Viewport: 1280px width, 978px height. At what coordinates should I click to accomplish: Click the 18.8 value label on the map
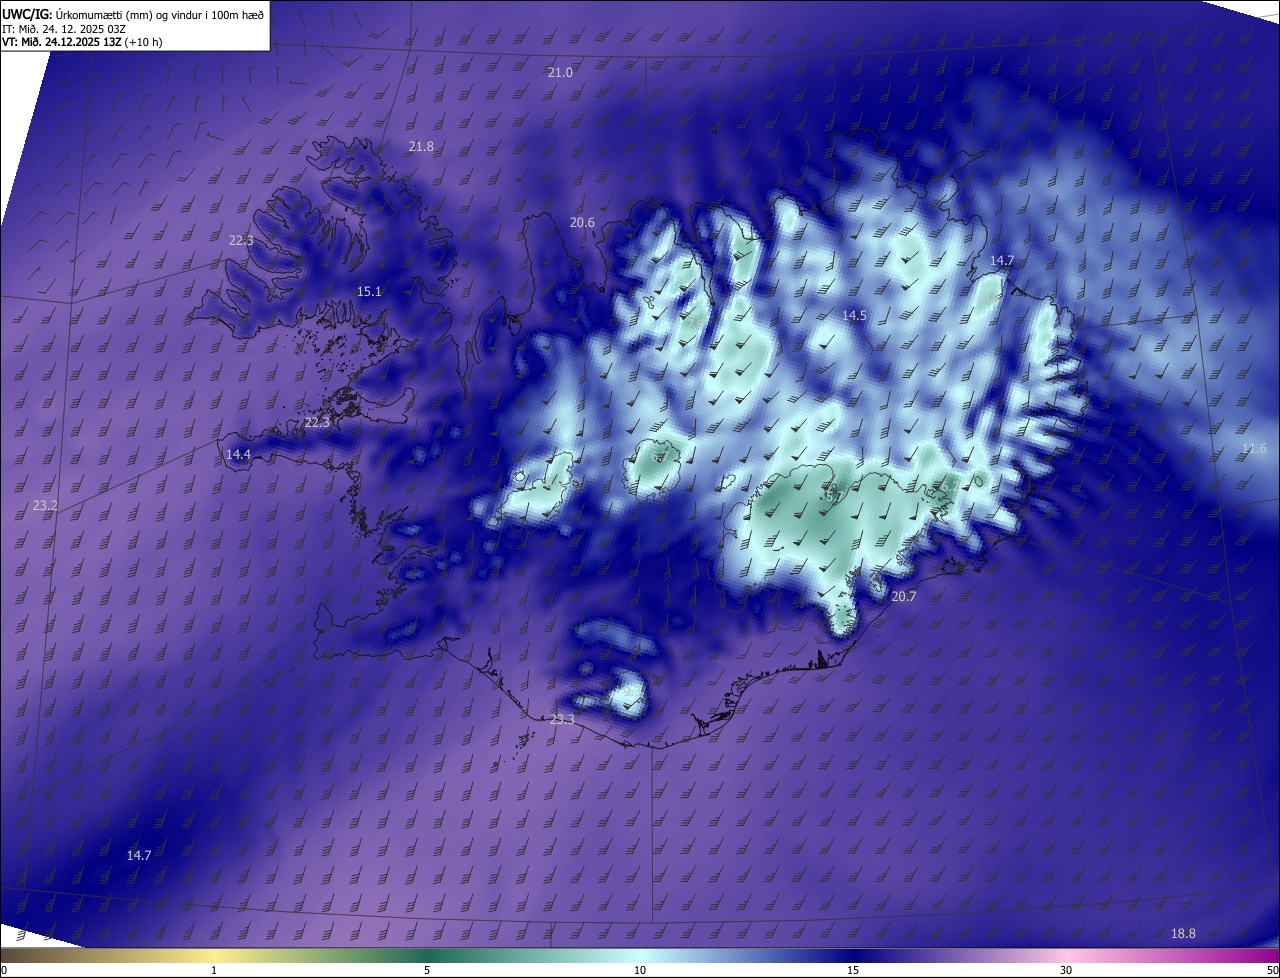(1183, 934)
